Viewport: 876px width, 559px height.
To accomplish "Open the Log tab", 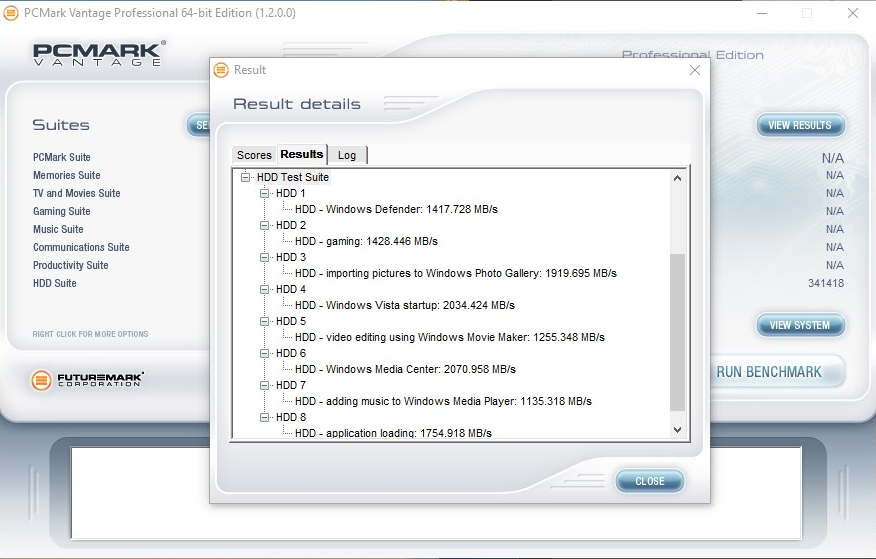I will 347,155.
